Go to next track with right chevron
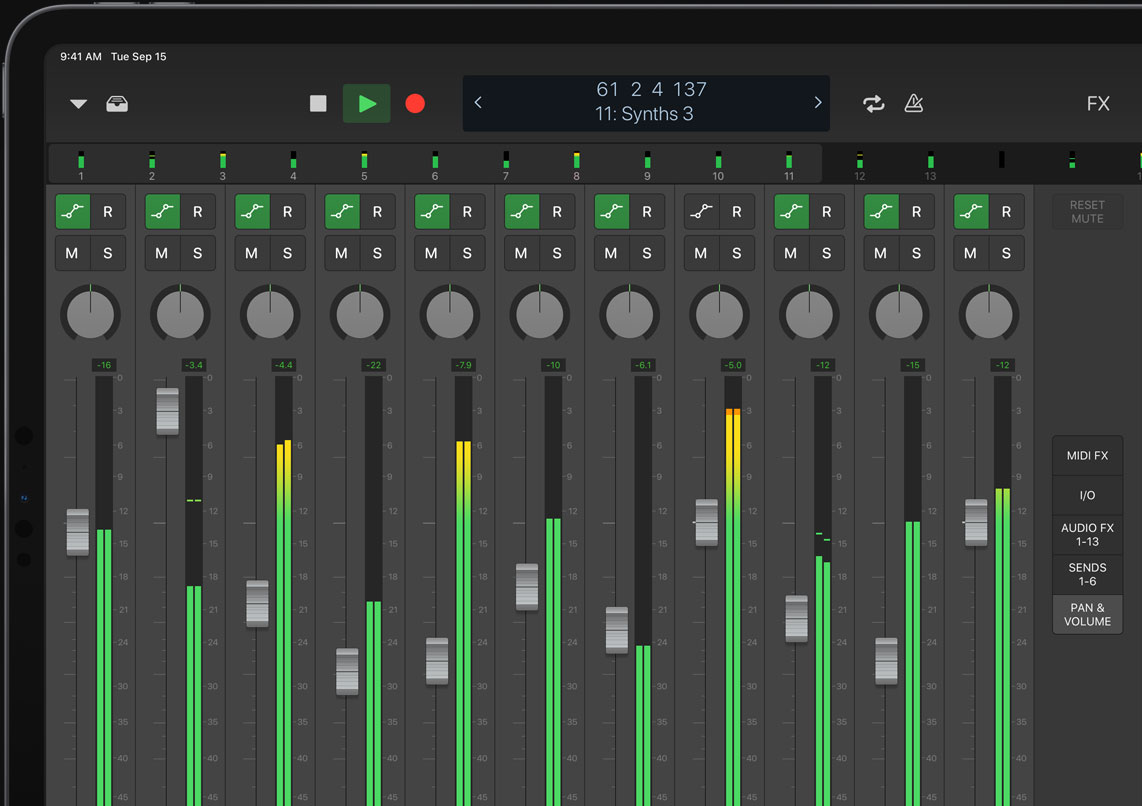 [x=817, y=103]
